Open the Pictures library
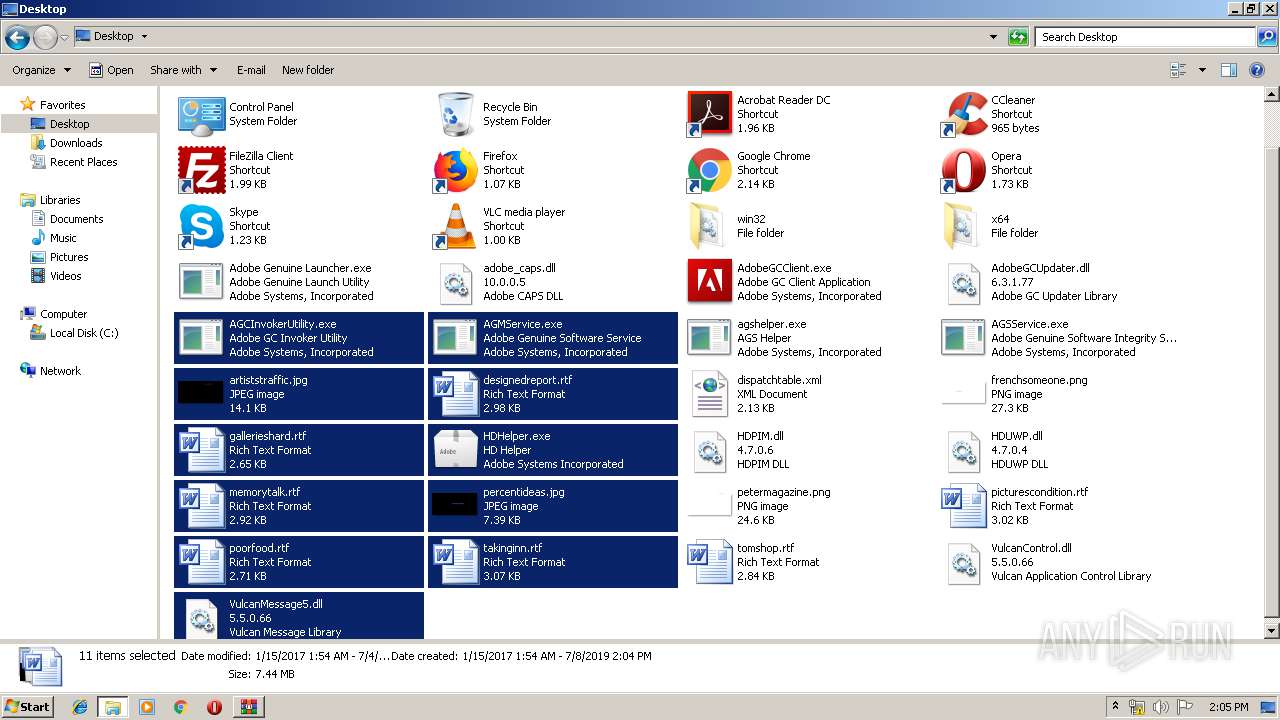 pyautogui.click(x=69, y=257)
